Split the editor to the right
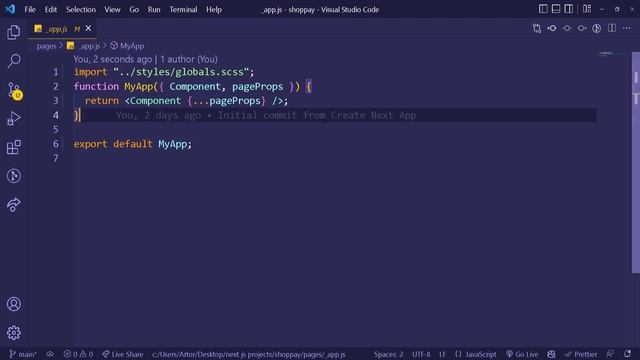Screen dimensions: 640x360 point(611,28)
